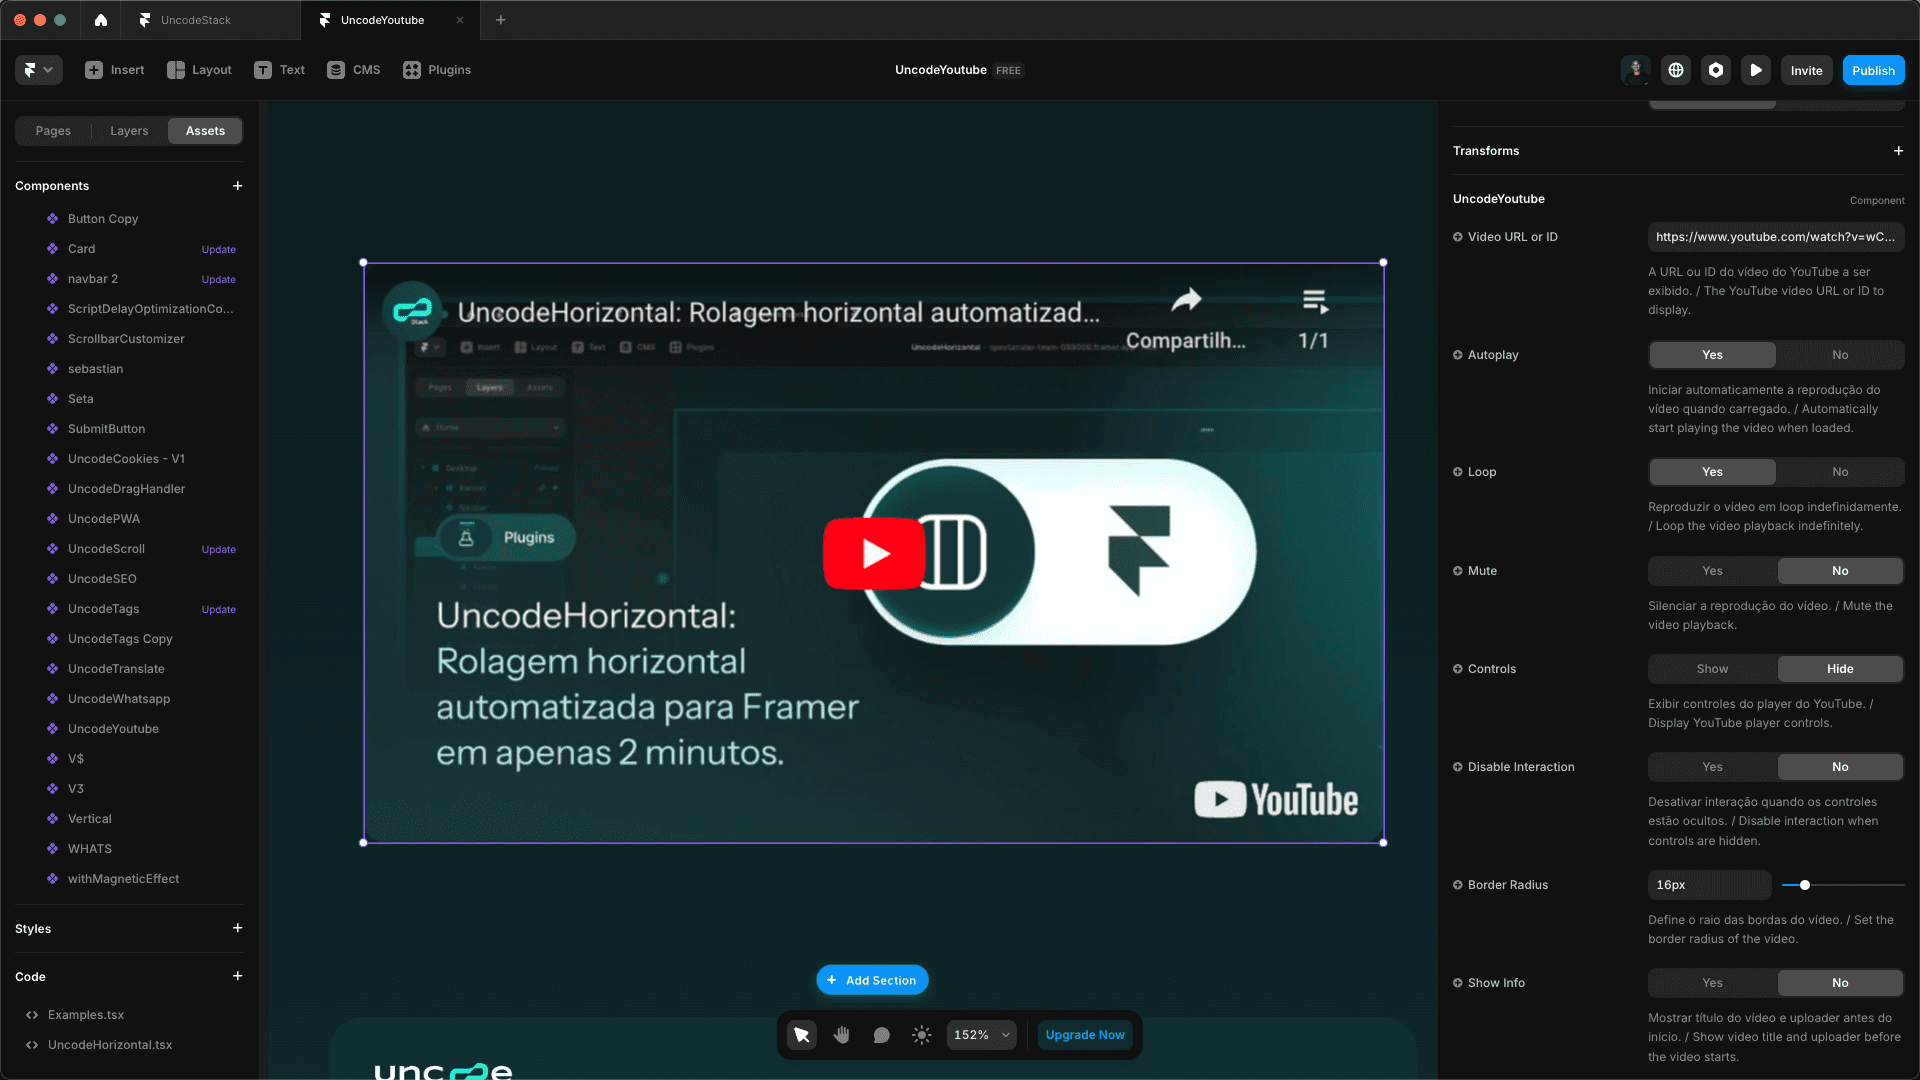Open the project settings gear icon

point(1716,70)
